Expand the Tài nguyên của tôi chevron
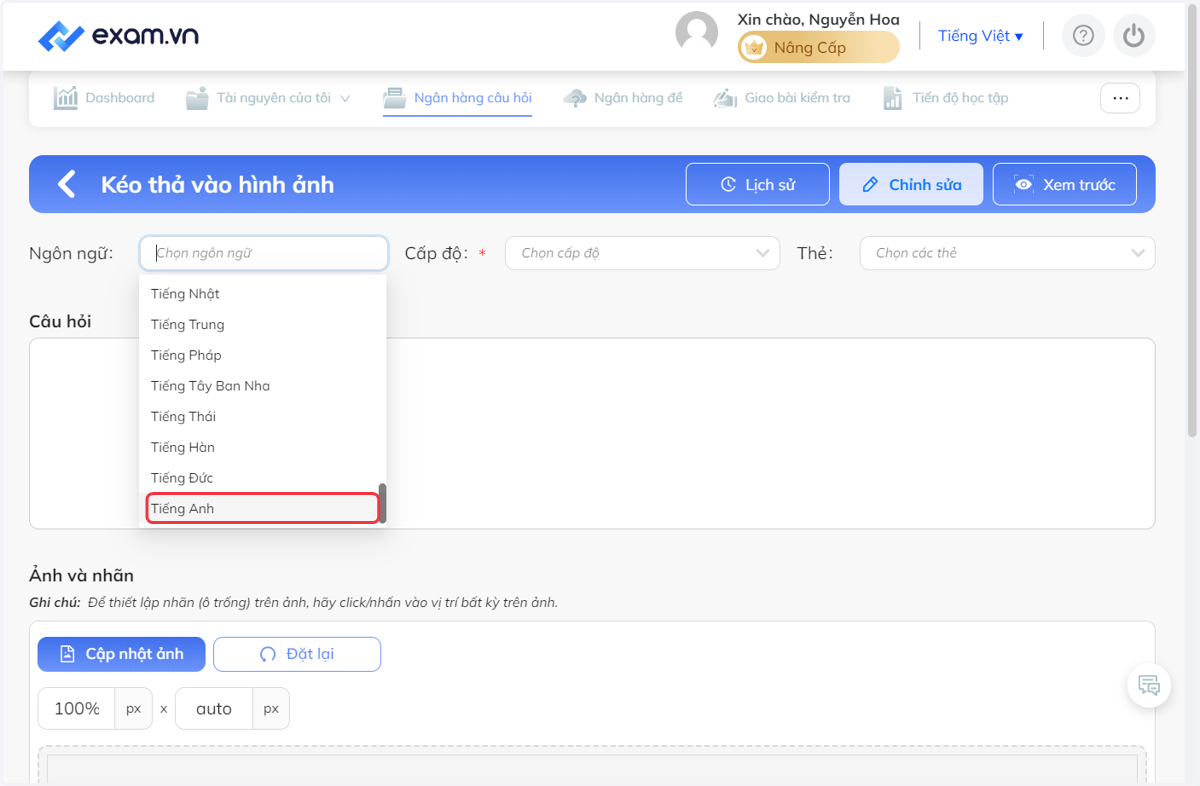 [345, 98]
